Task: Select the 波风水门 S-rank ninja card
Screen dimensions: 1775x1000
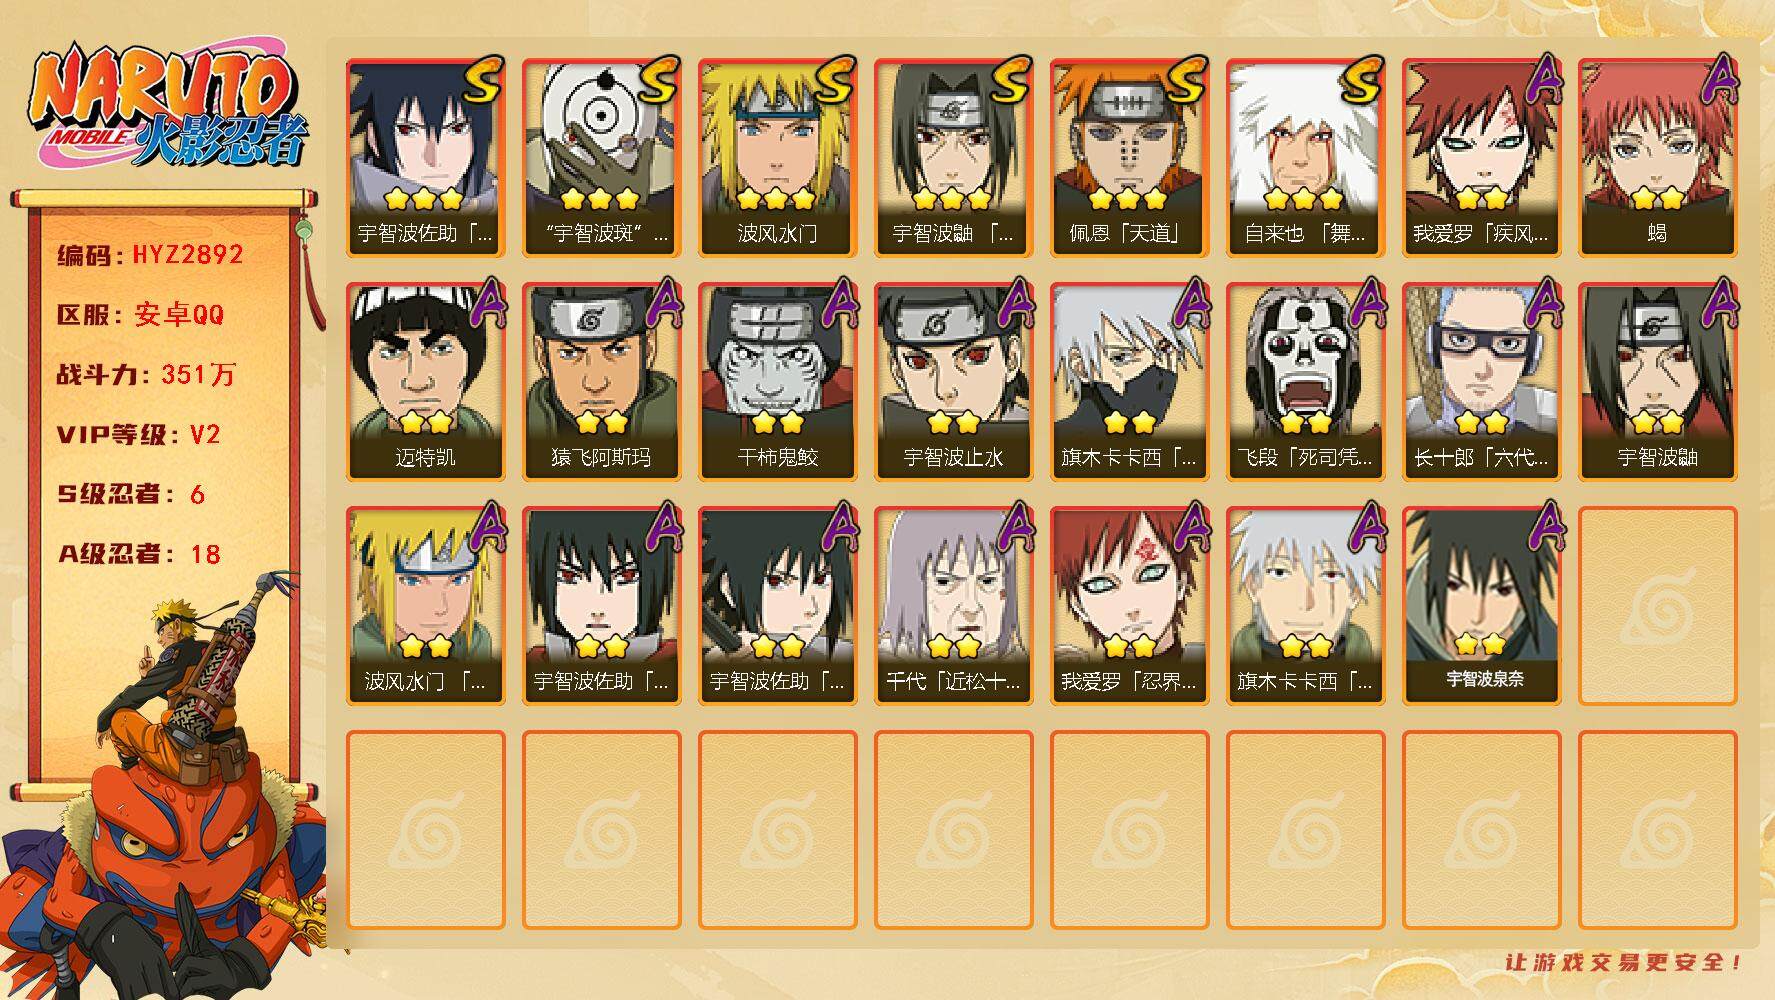Action: [x=777, y=158]
